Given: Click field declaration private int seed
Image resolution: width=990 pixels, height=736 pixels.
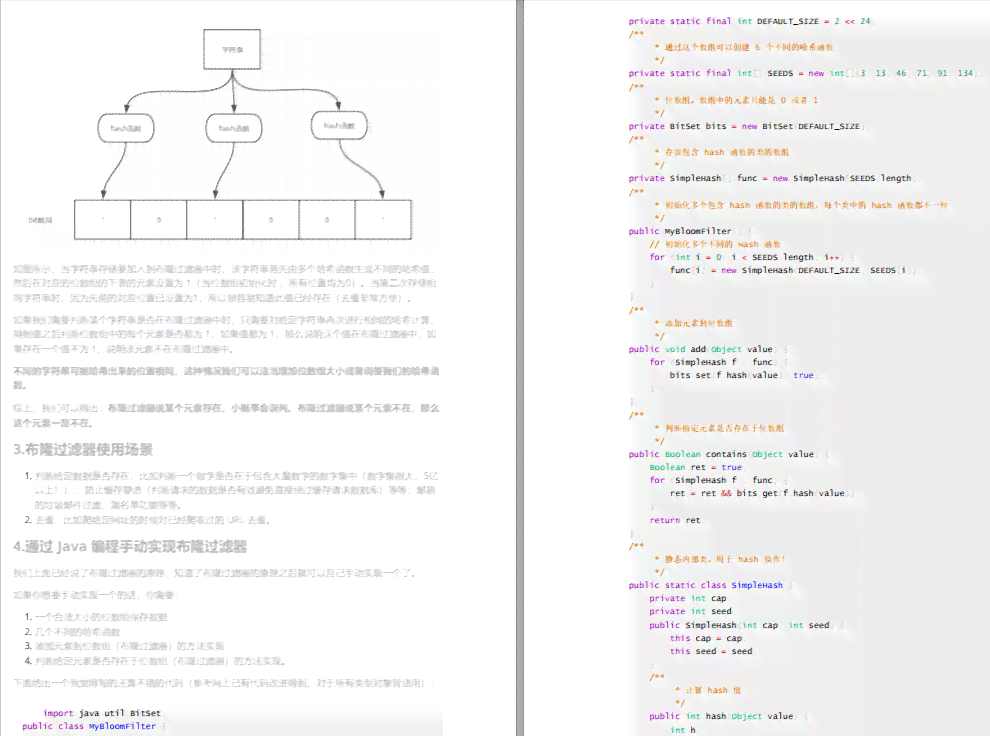Looking at the screenshot, I should click(x=690, y=611).
